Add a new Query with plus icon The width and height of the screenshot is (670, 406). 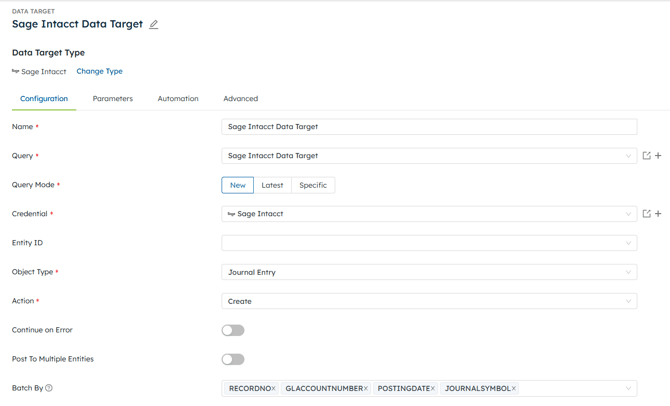[x=658, y=156]
